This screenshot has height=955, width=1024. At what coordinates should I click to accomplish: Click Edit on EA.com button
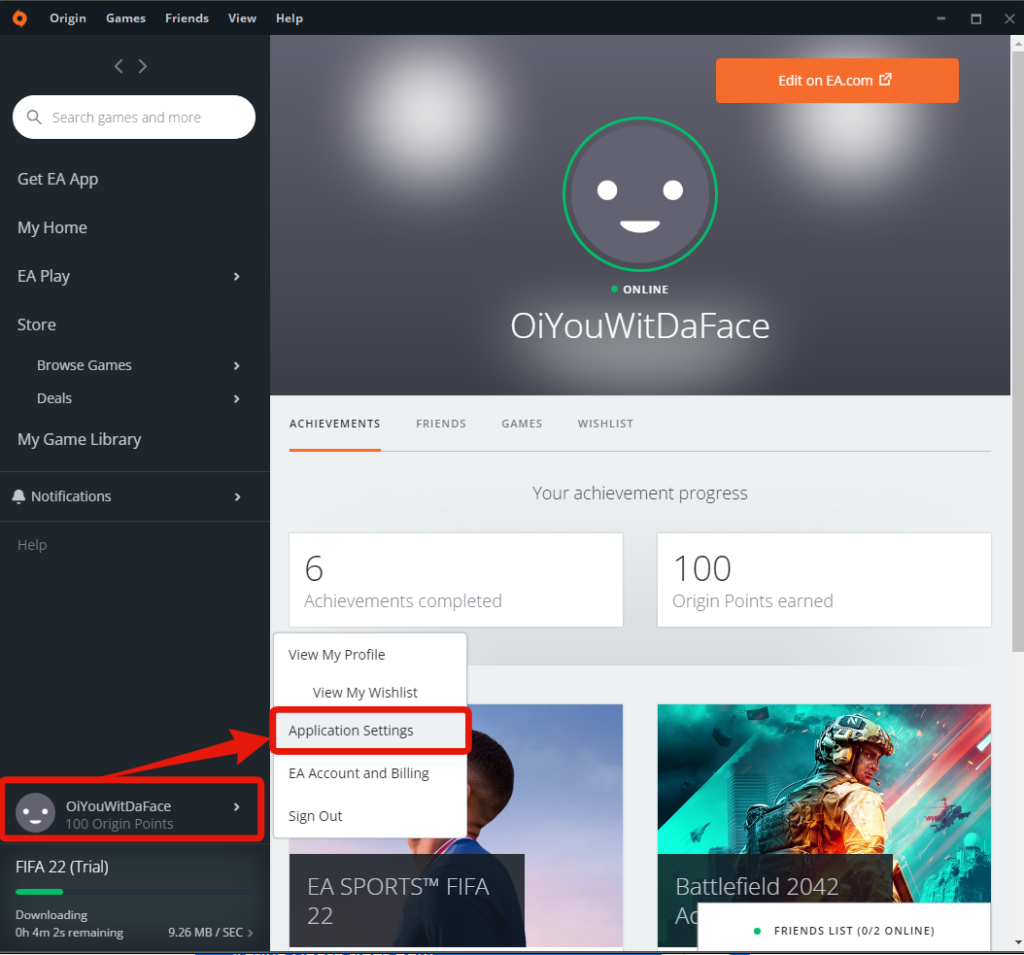coord(837,80)
